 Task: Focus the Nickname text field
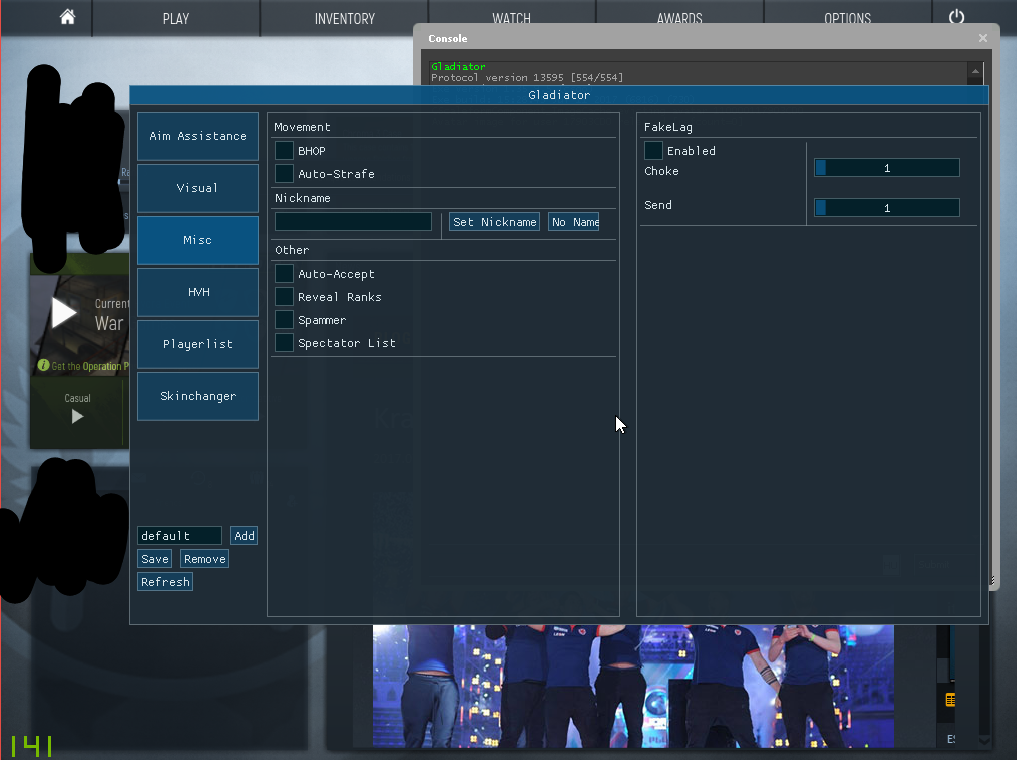[x=354, y=222]
